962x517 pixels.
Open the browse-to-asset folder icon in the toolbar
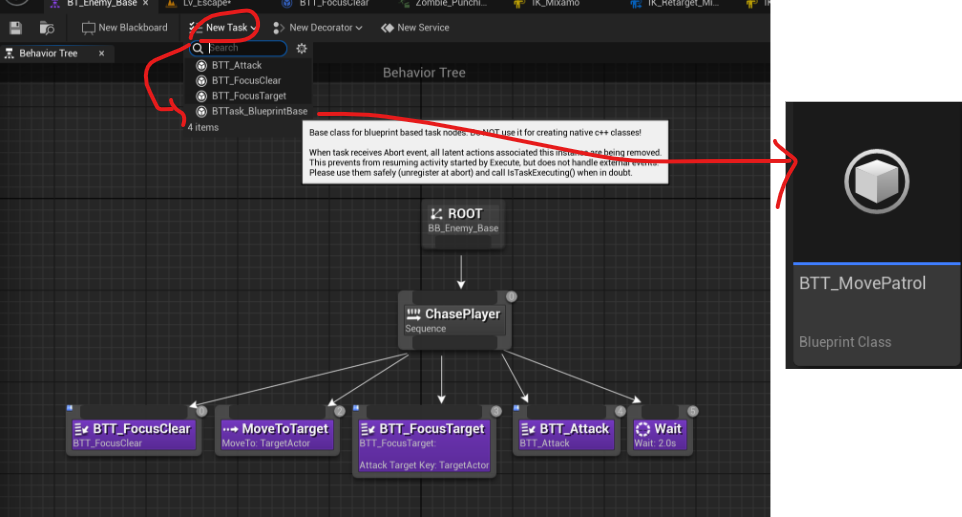point(47,28)
